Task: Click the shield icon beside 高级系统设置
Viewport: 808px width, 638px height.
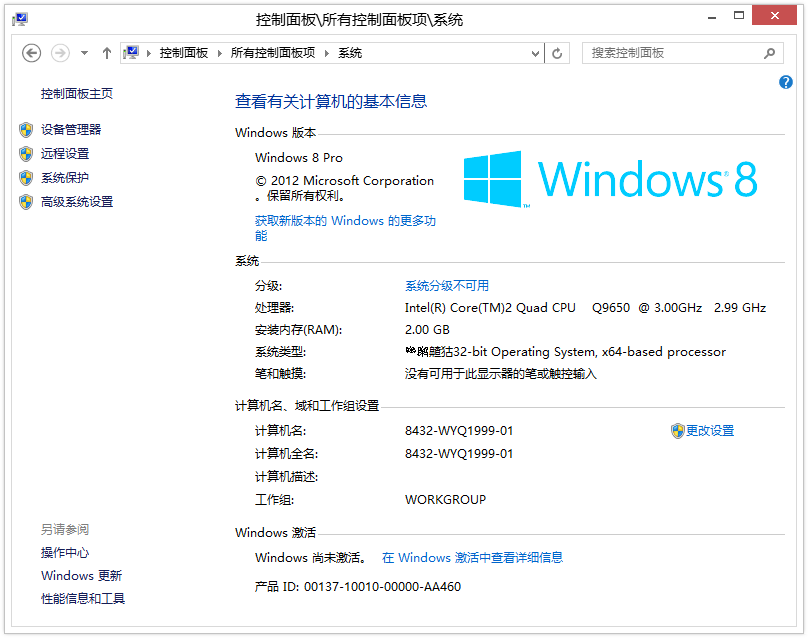Action: [26, 202]
